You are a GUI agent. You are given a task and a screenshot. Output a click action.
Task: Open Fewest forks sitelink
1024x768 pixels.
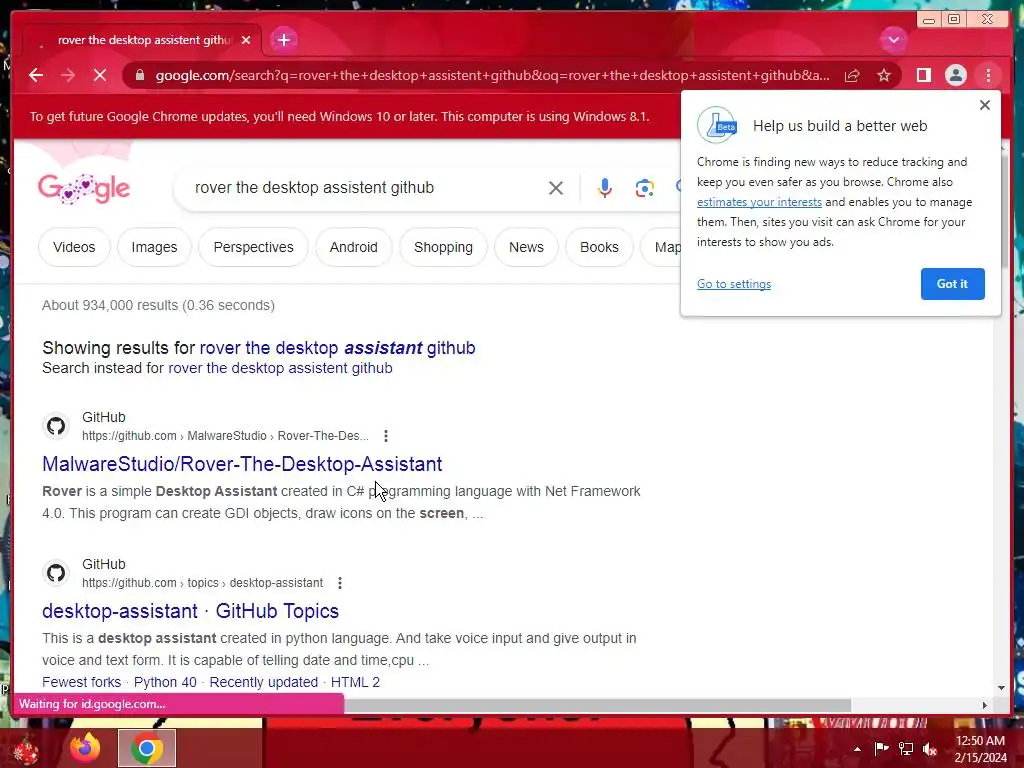[x=82, y=682]
